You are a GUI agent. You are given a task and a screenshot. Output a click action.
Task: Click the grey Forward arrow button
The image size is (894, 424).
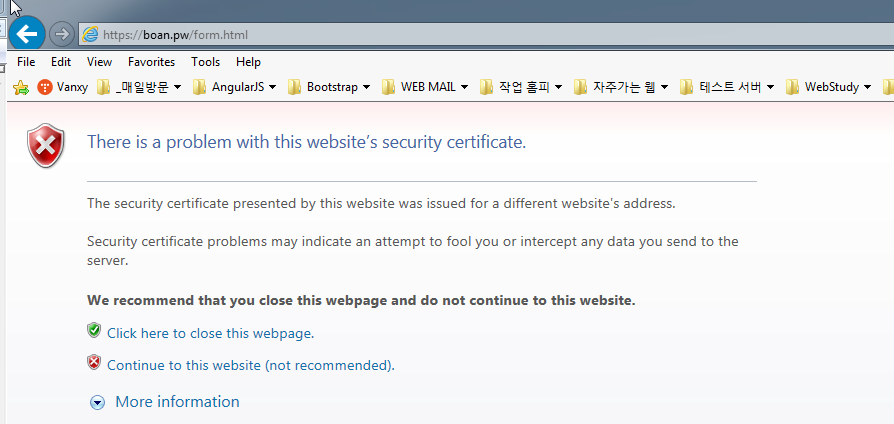point(62,34)
